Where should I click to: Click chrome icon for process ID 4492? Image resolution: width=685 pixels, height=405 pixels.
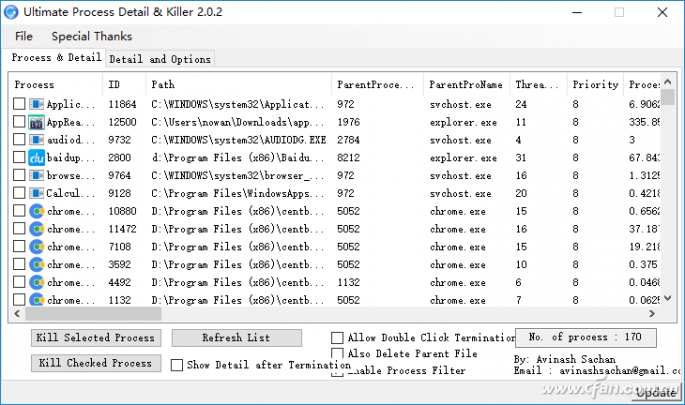(x=37, y=283)
